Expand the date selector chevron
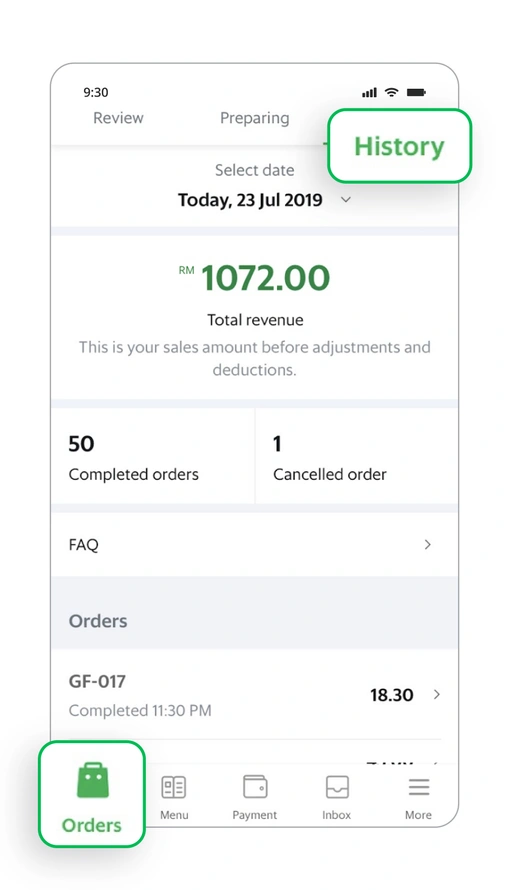Image resolution: width=509 pixels, height=890 pixels. click(x=346, y=200)
